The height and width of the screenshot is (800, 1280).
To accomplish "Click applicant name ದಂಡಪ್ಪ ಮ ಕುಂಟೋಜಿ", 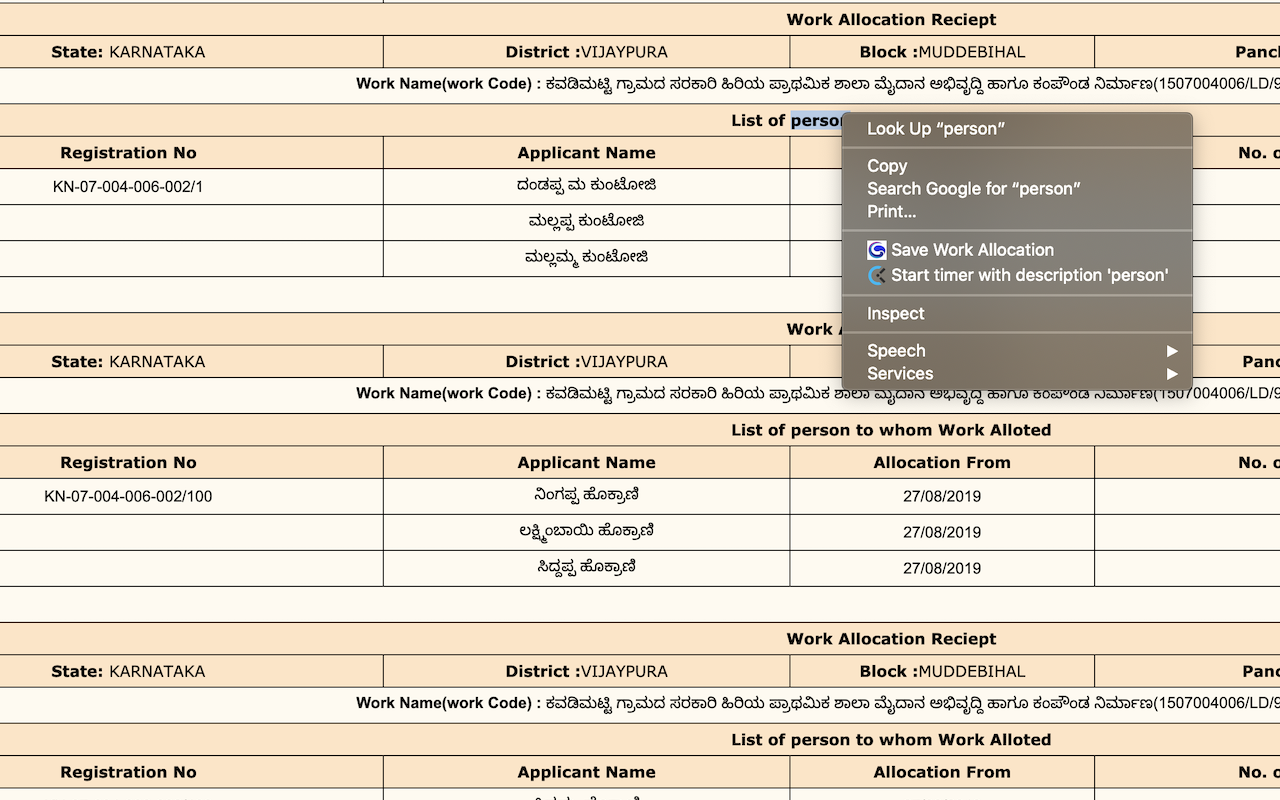I will [587, 186].
